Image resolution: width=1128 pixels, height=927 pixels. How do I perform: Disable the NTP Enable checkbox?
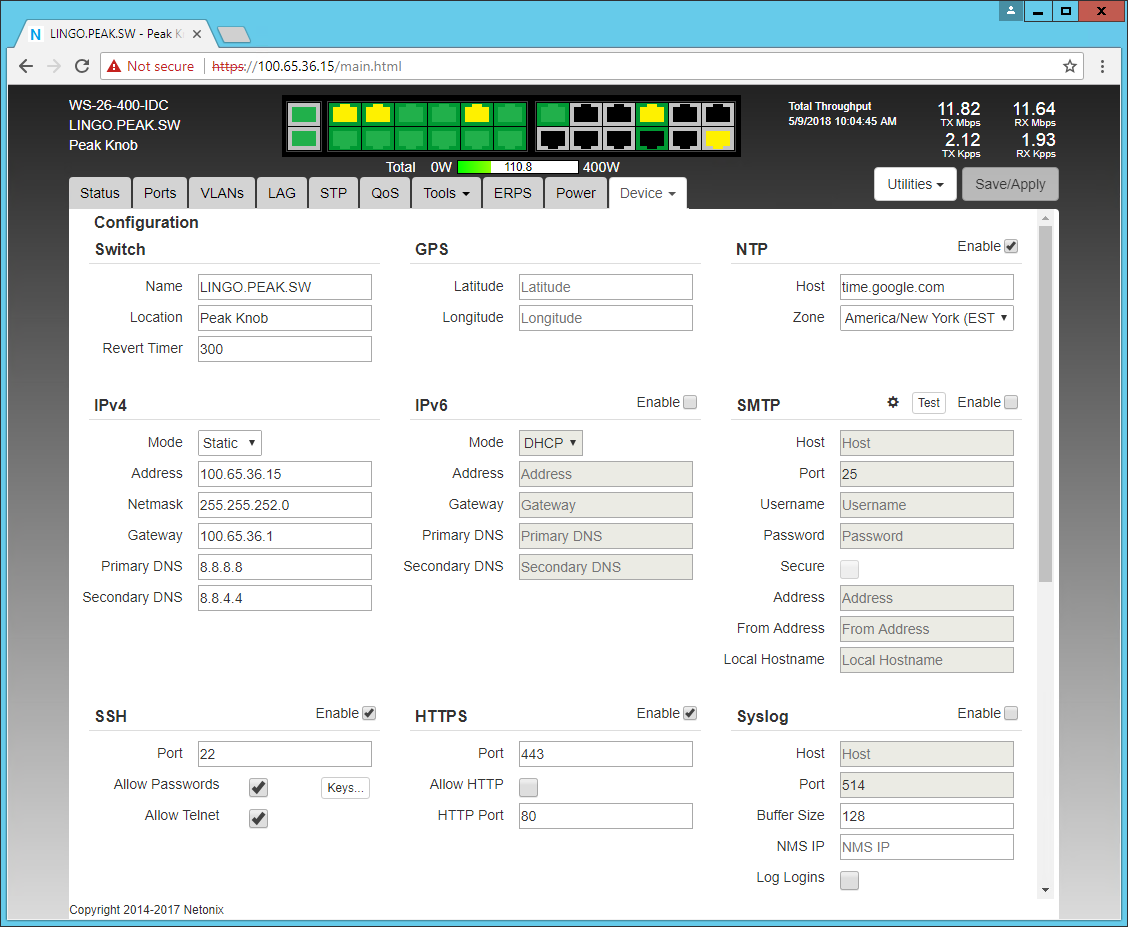pos(1011,246)
